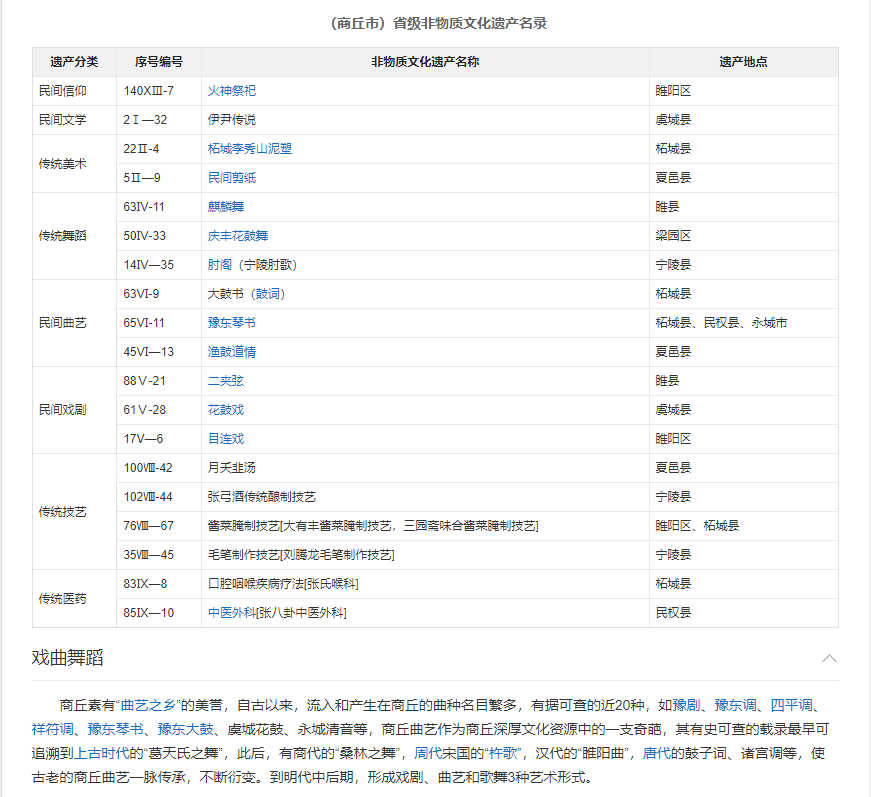
Task: Click the 肘阁 link
Action: coord(219,265)
